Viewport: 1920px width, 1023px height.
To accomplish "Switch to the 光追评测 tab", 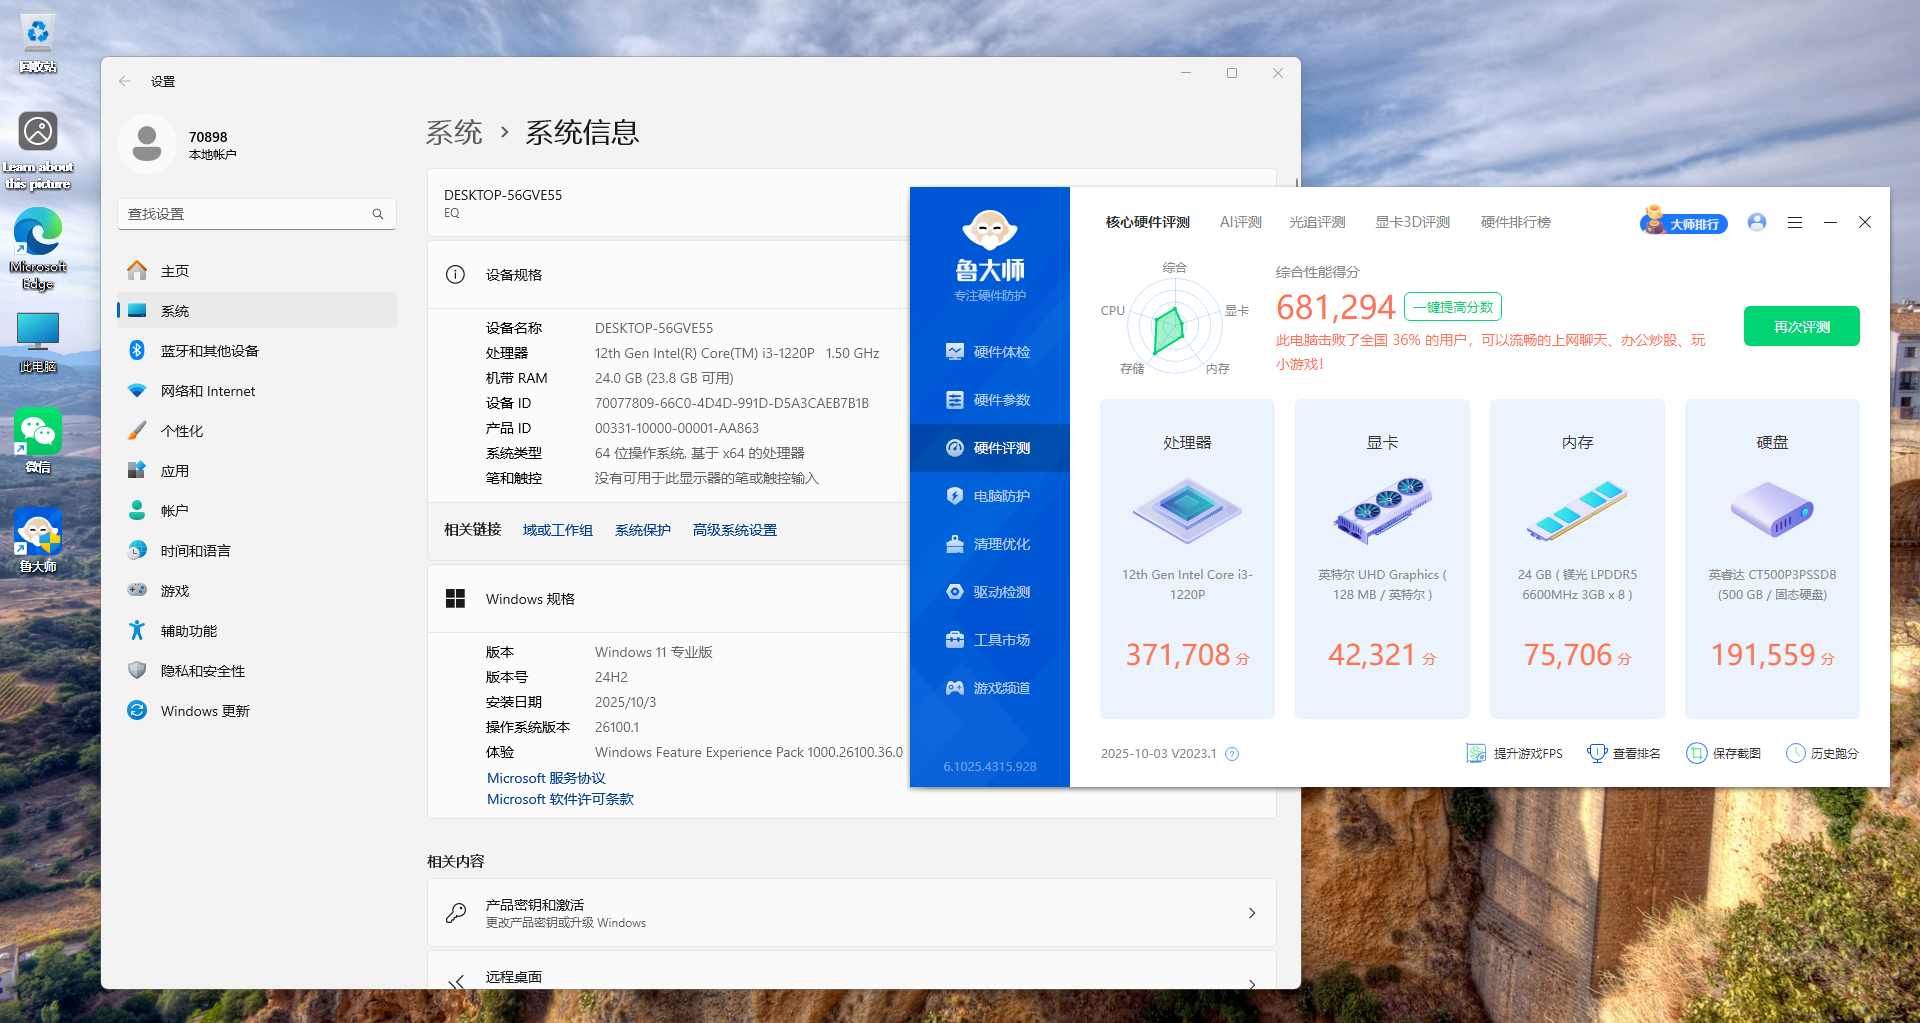I will coord(1317,222).
